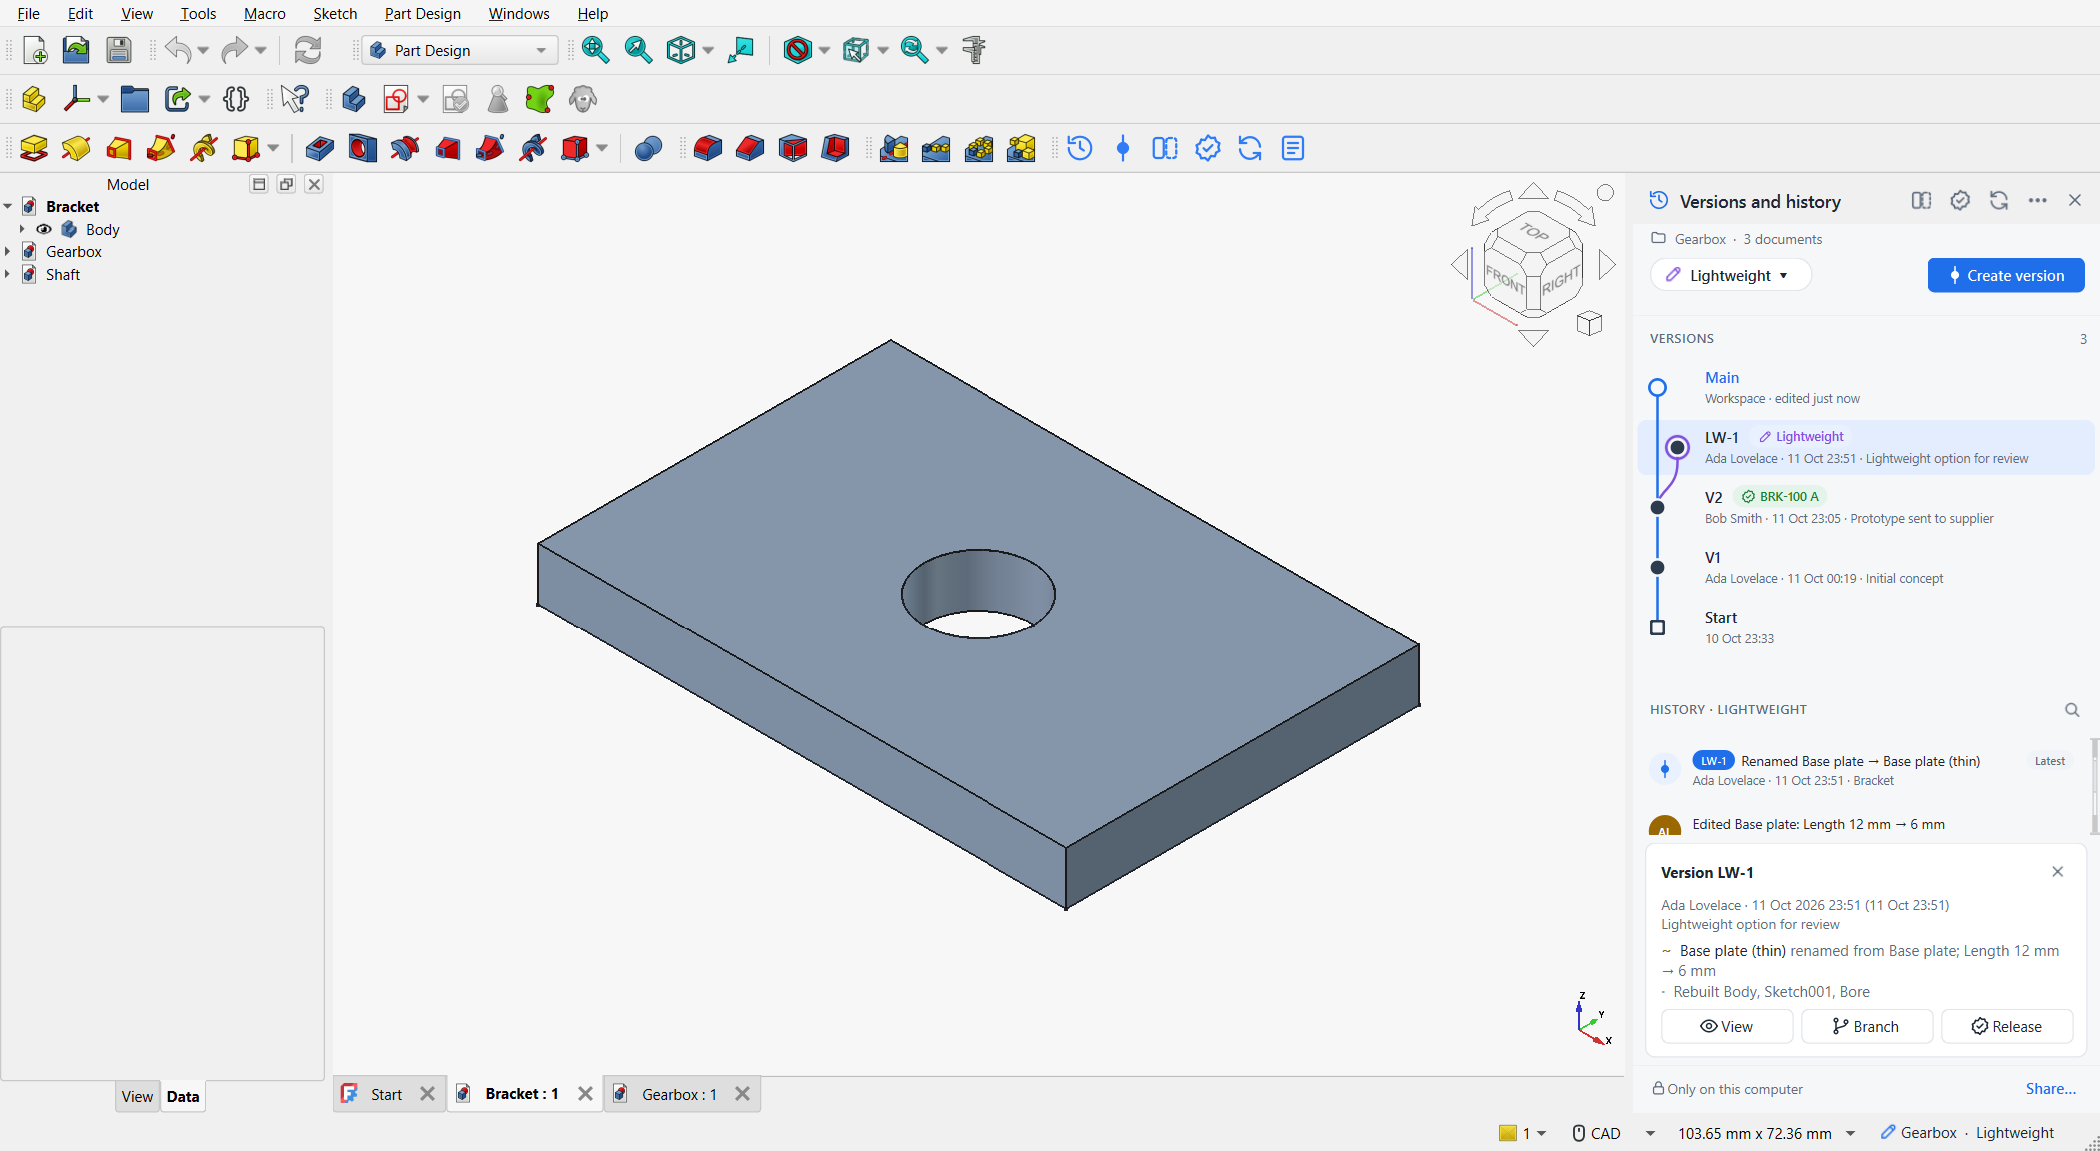Click the draw style icon
This screenshot has height=1151, width=2100.
tap(797, 50)
